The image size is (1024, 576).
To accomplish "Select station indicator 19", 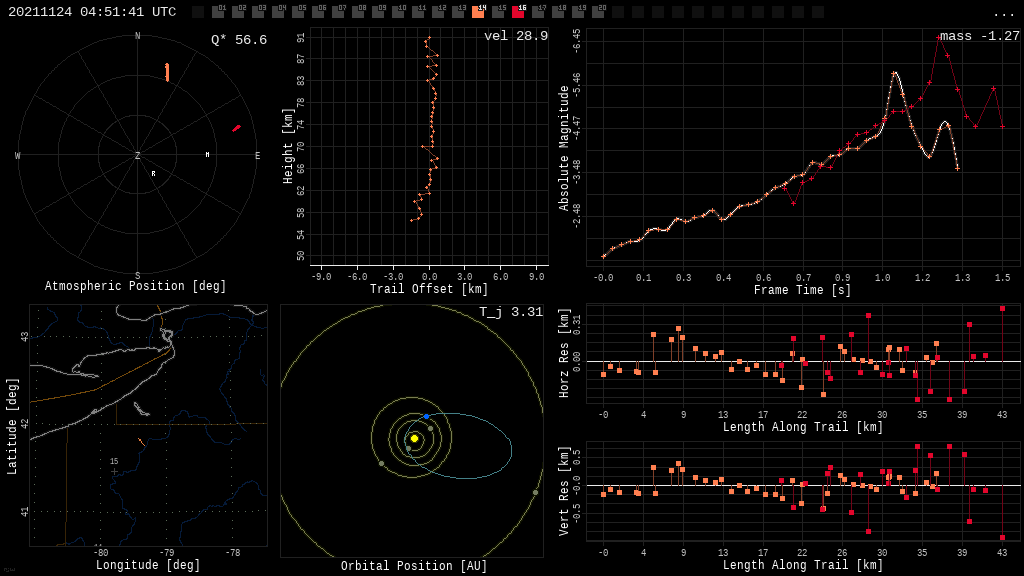I will 578,11.
